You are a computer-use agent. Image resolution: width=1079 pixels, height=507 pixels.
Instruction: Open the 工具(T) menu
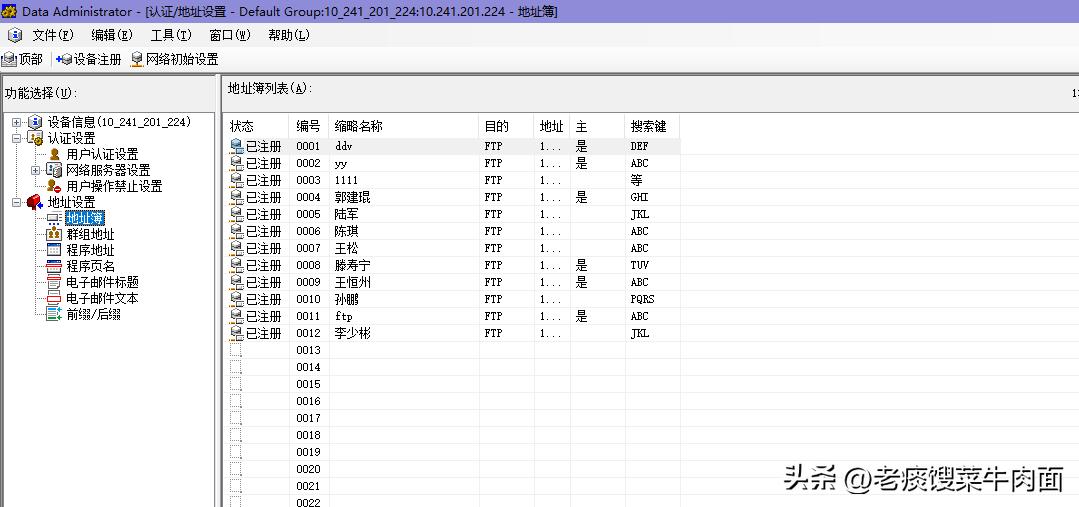(x=170, y=35)
